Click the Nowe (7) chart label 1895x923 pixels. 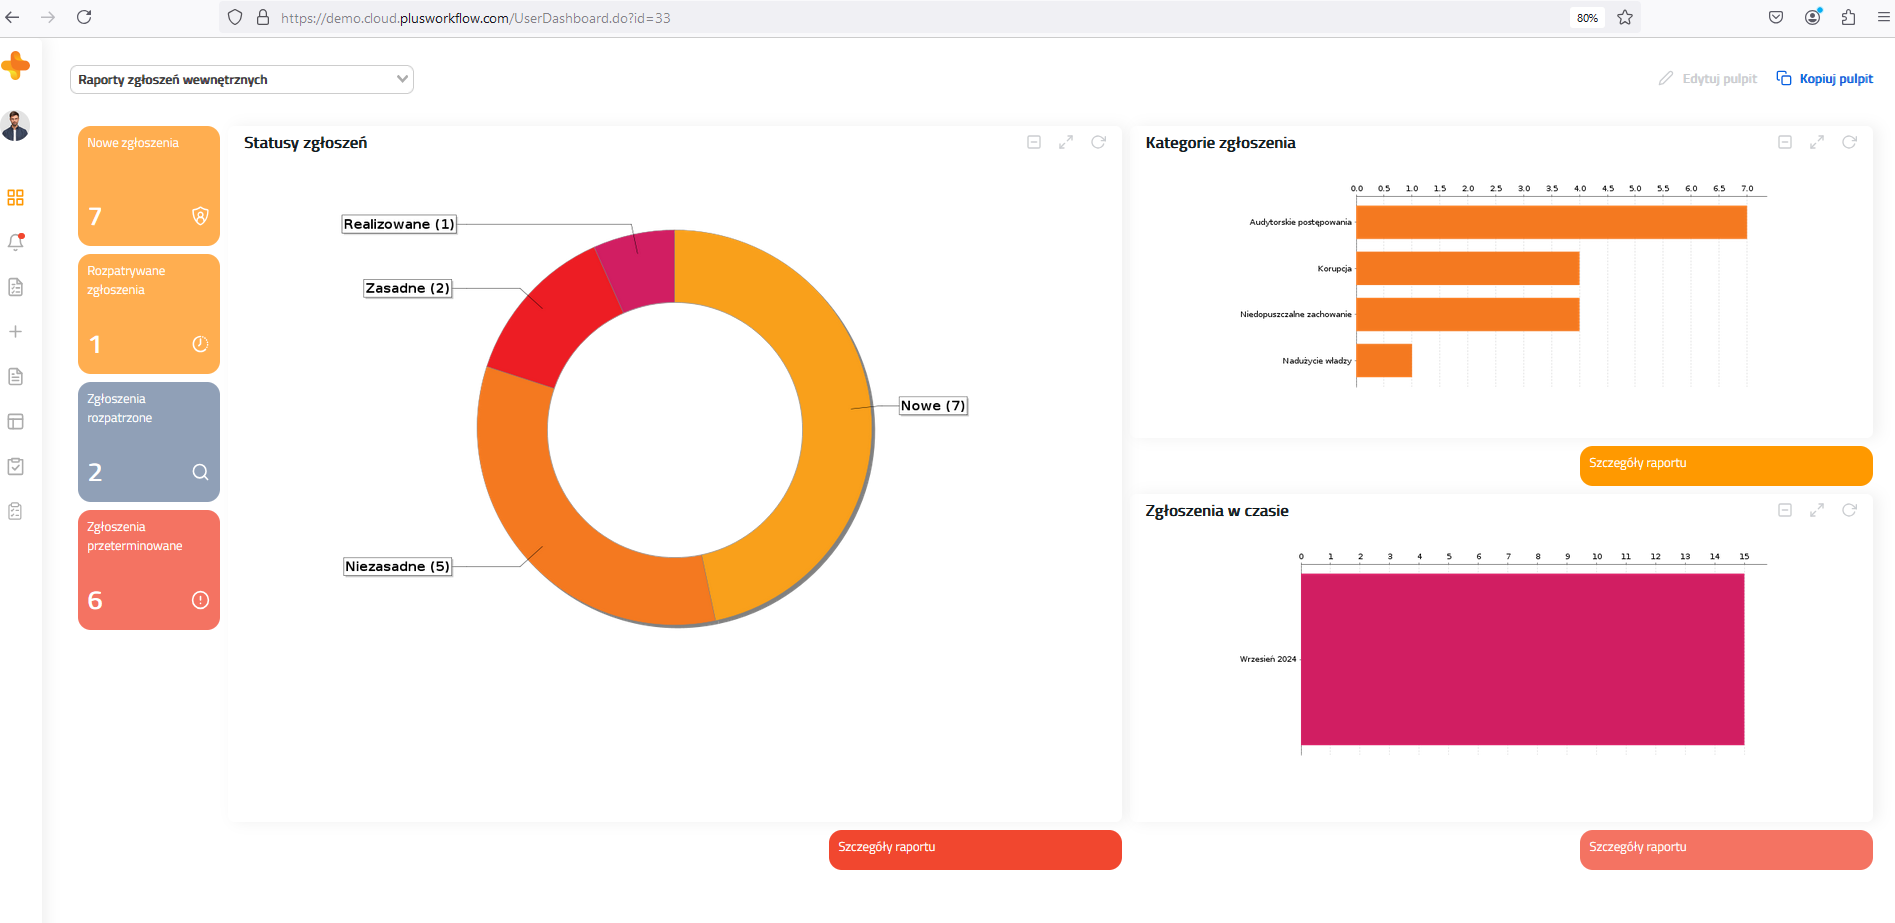(933, 406)
